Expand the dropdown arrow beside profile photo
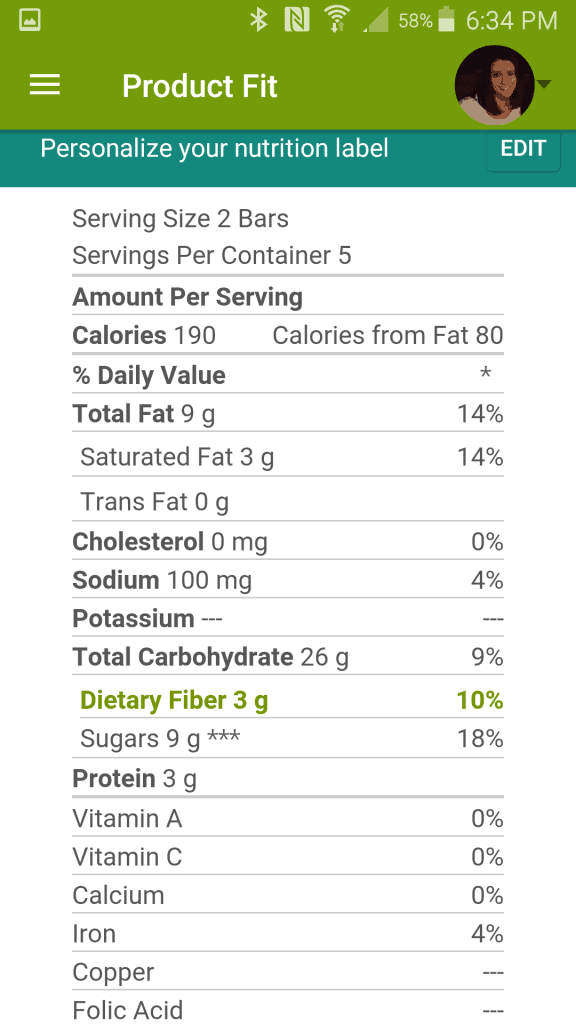The image size is (576, 1024). (543, 84)
